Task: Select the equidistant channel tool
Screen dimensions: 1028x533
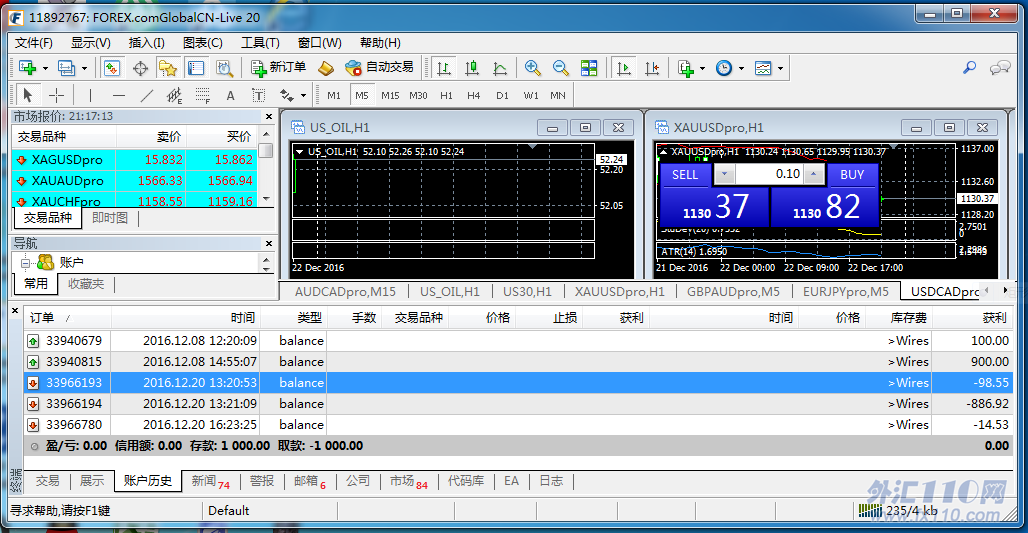Action: (174, 95)
